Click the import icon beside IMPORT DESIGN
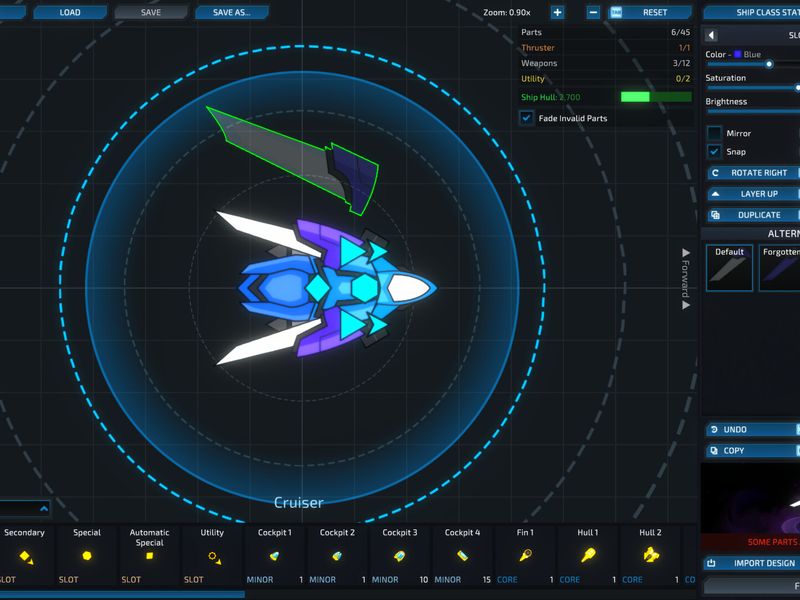800x600 pixels. (711, 563)
